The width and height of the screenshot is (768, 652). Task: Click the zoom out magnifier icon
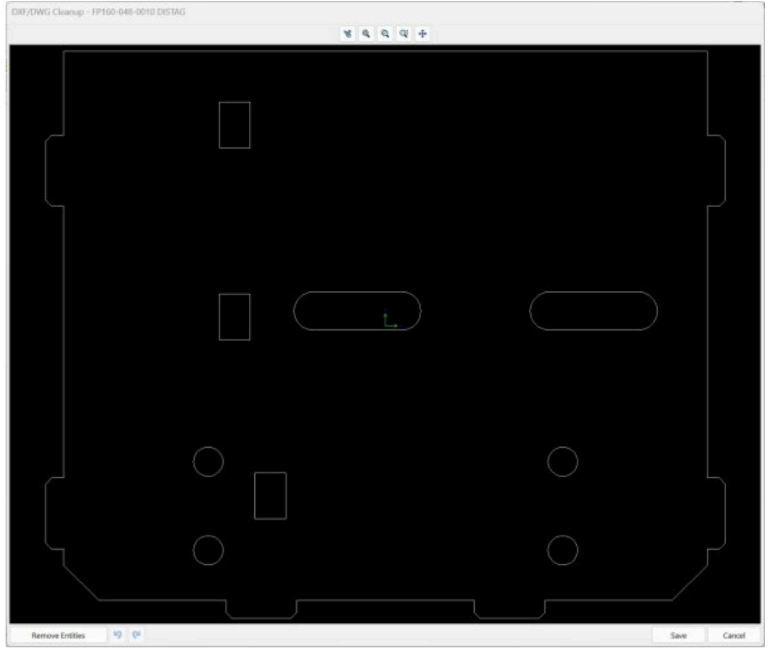coord(385,33)
